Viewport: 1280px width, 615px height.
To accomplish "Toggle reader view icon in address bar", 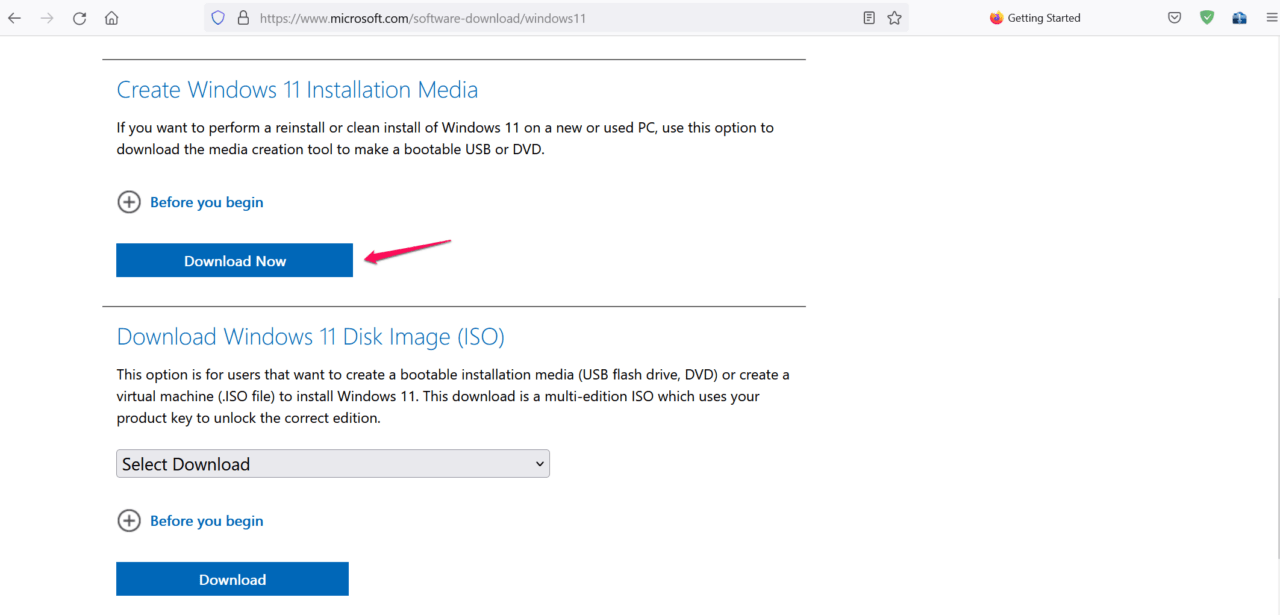I will coord(869,18).
